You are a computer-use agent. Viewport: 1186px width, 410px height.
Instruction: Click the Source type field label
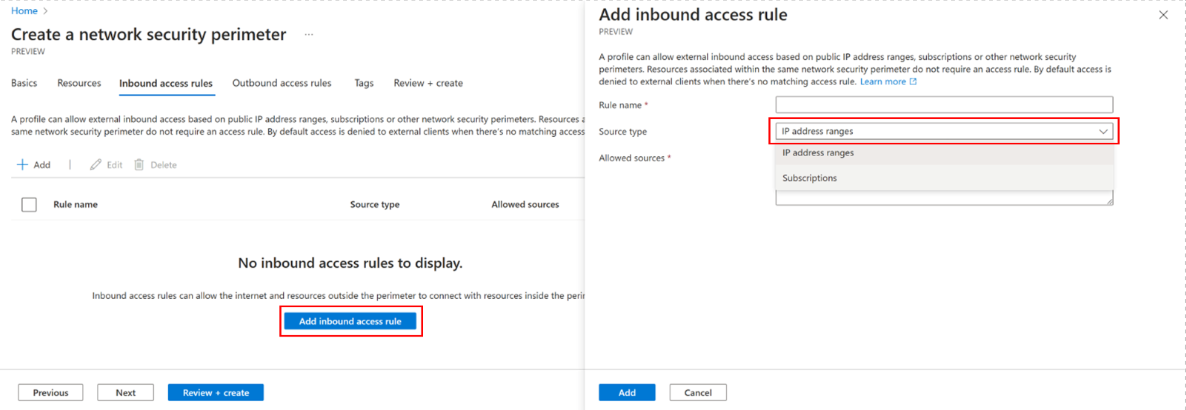[x=622, y=132]
